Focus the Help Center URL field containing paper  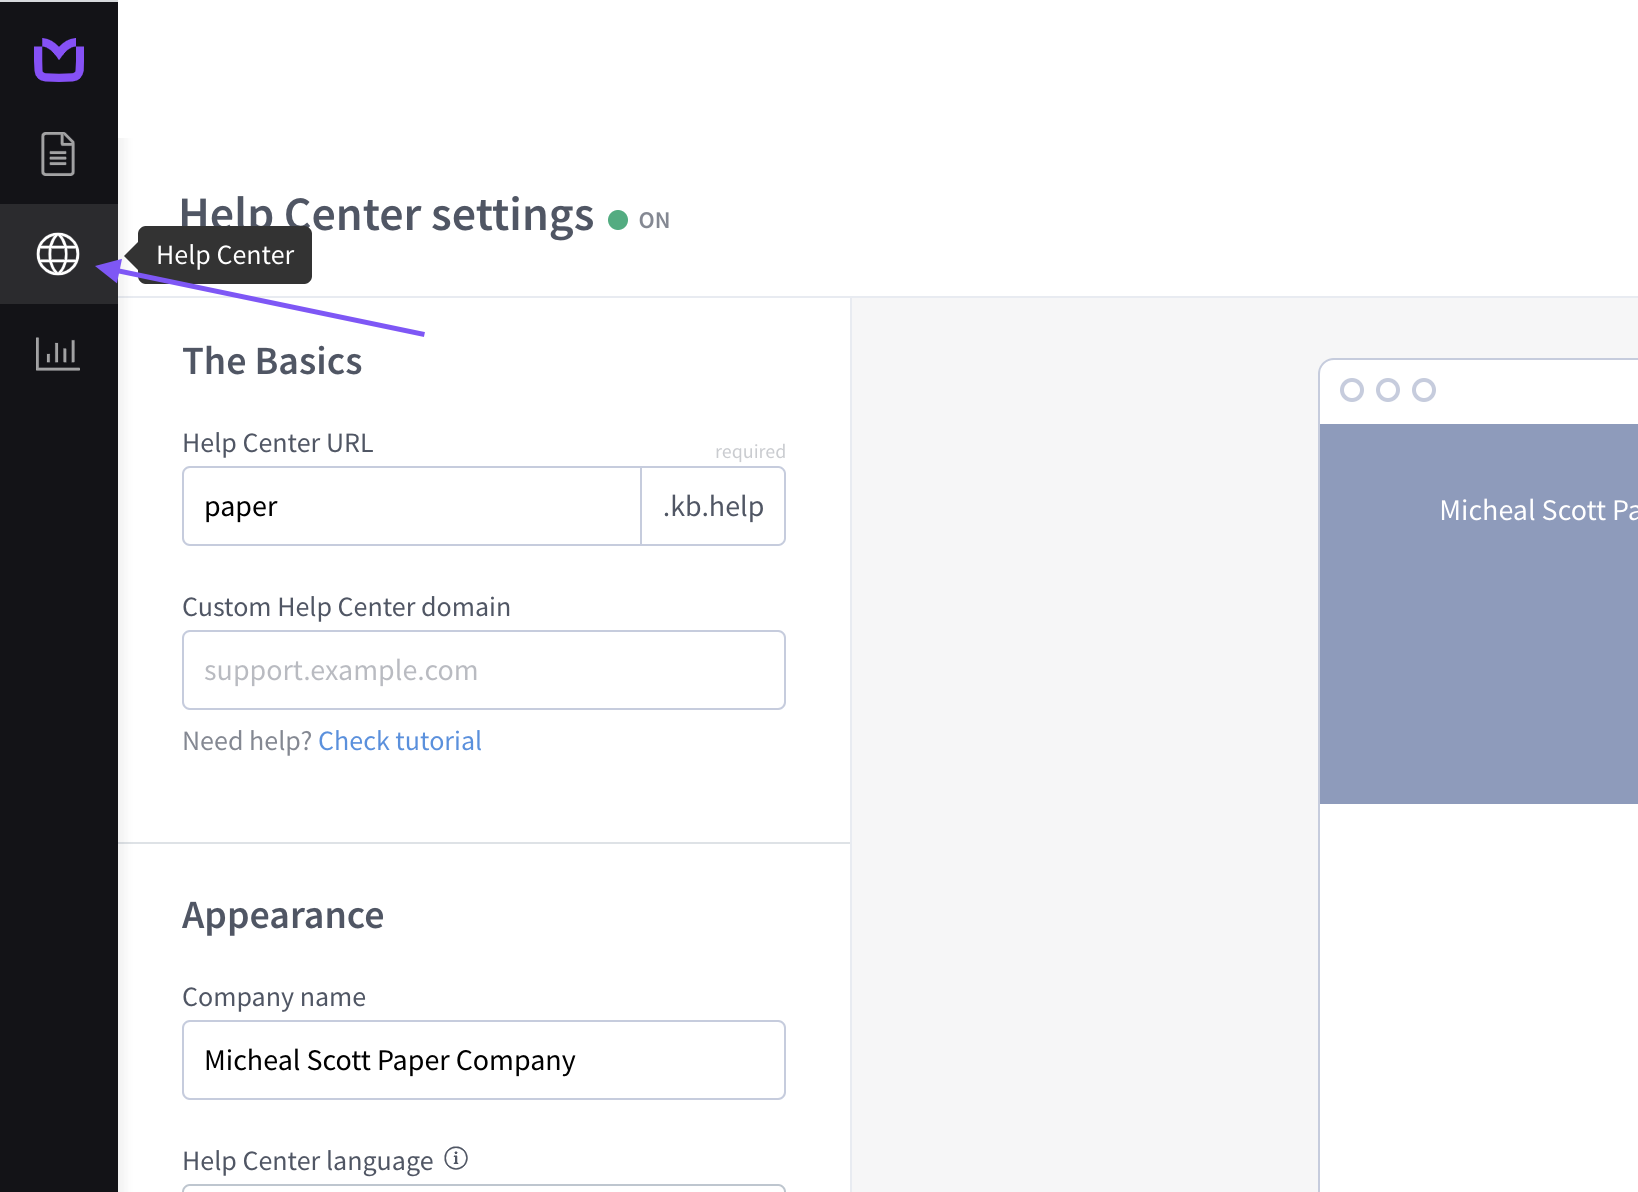412,506
